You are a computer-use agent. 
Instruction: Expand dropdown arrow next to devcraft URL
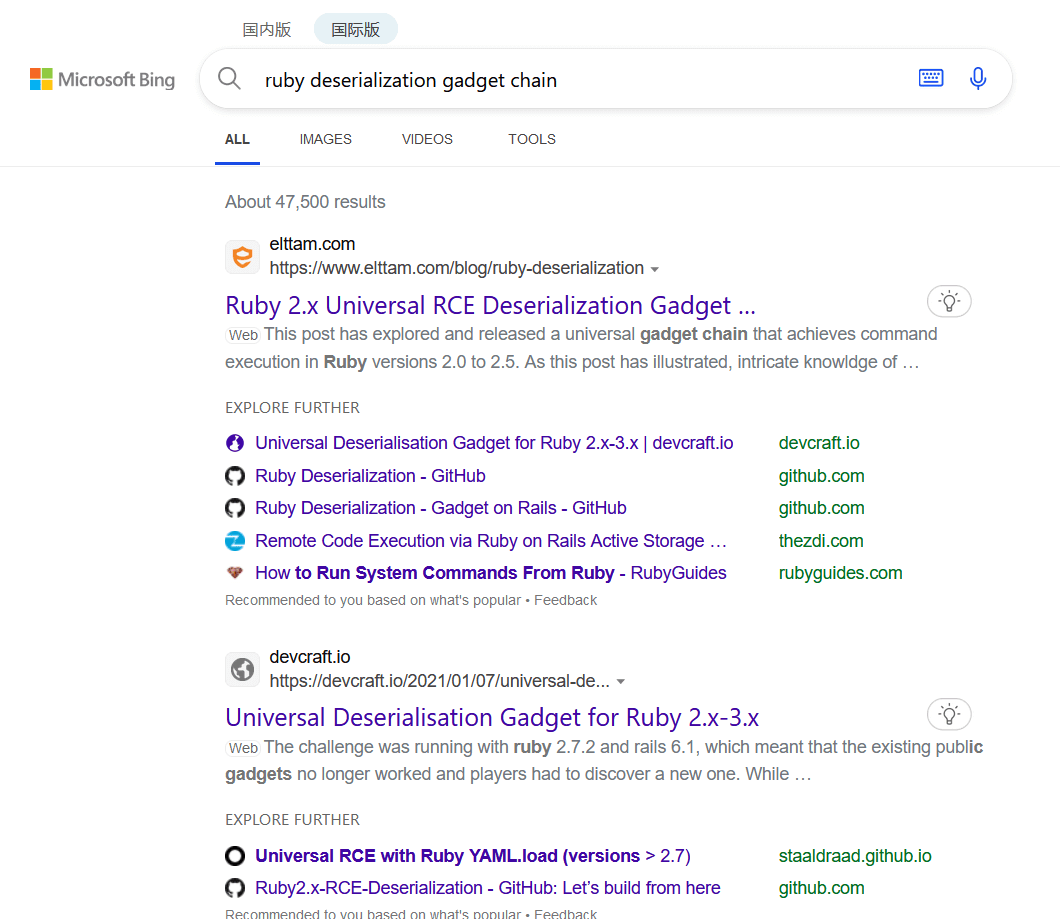tap(621, 682)
